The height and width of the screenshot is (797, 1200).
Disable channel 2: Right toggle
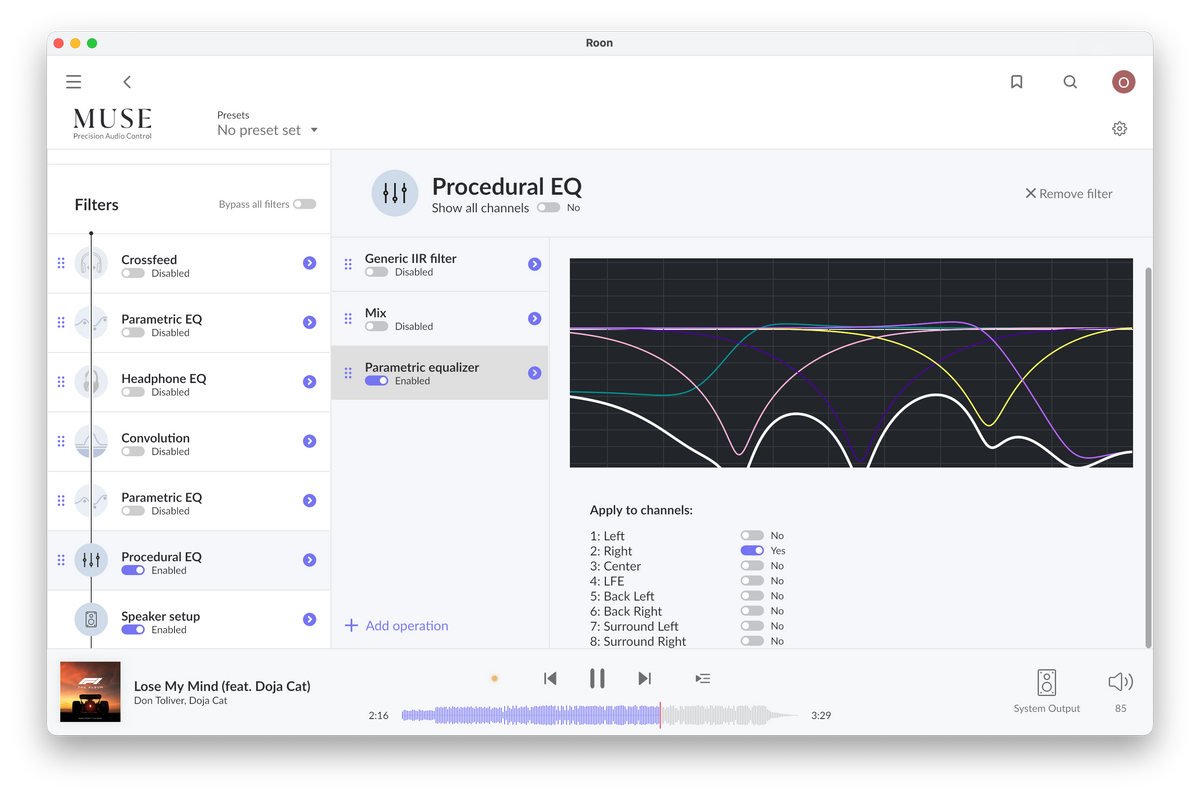pos(752,551)
